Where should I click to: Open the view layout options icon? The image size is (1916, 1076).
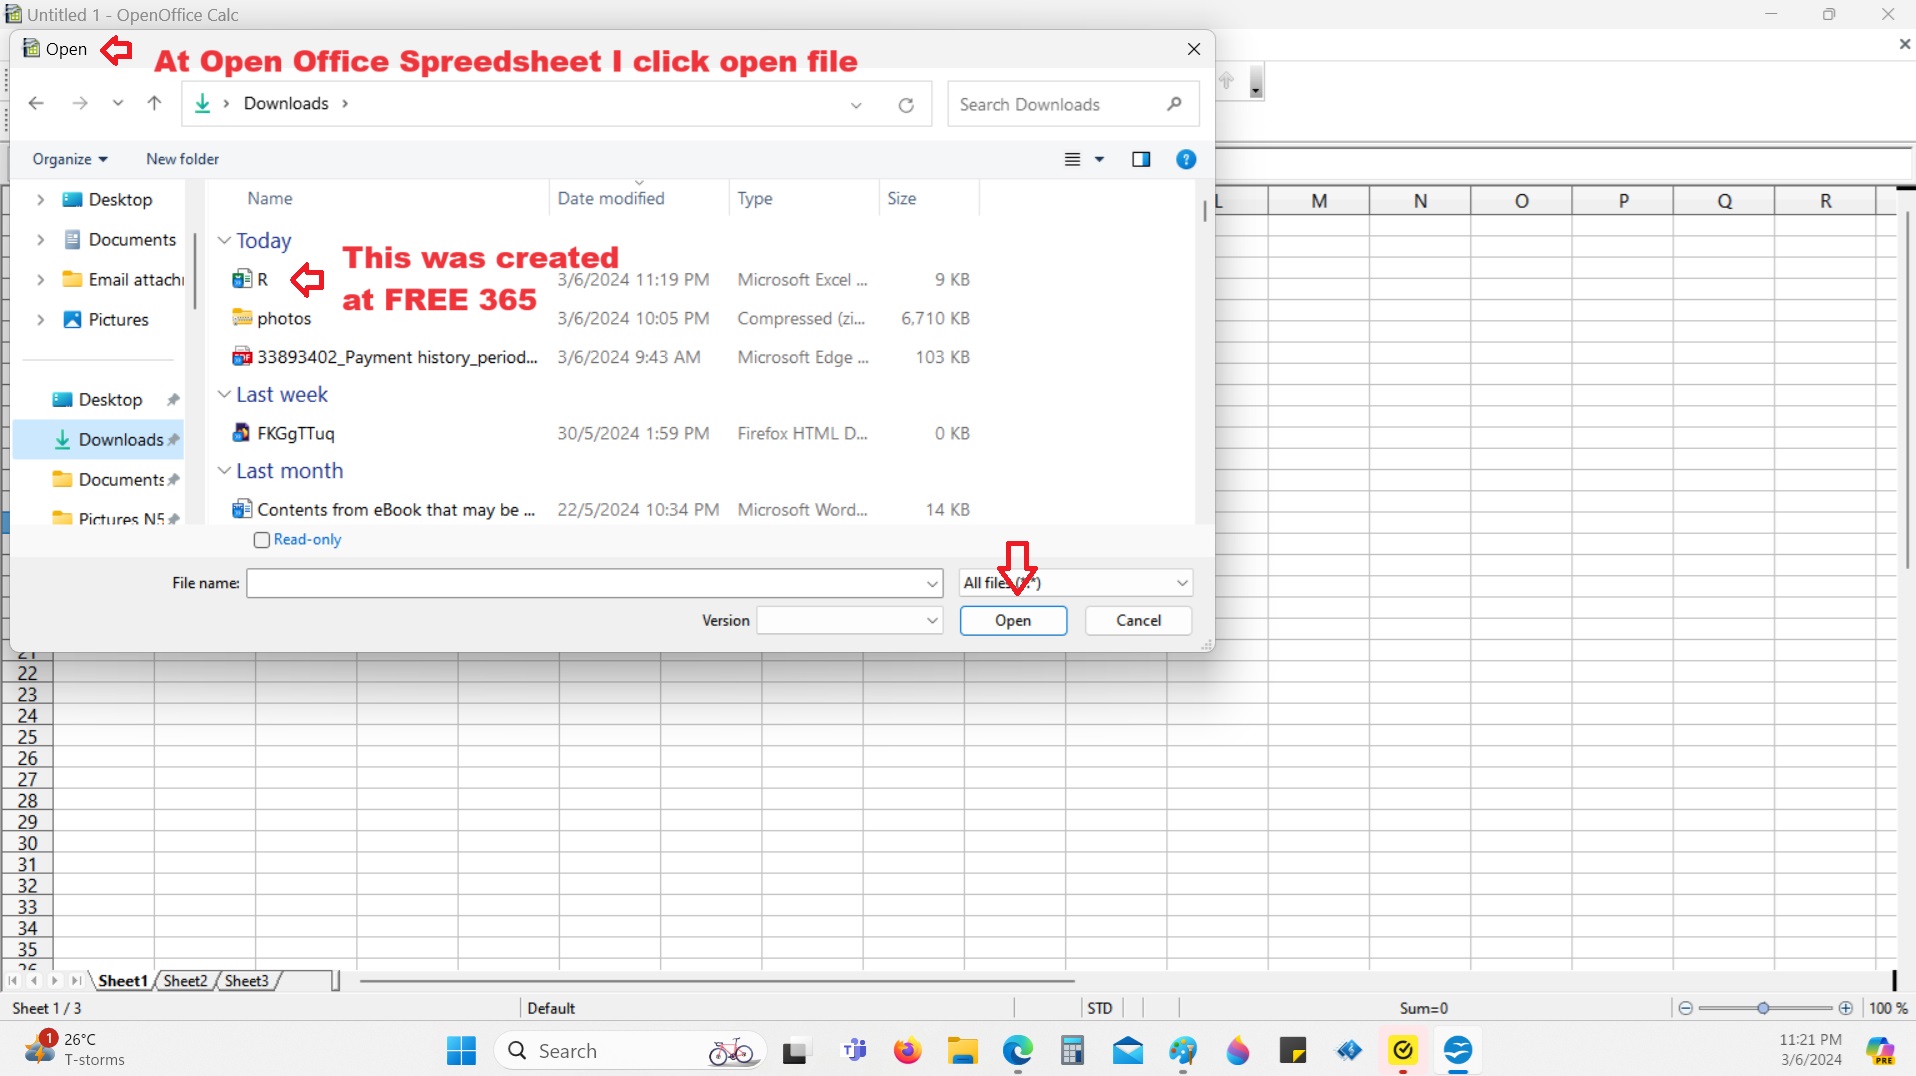(1073, 159)
